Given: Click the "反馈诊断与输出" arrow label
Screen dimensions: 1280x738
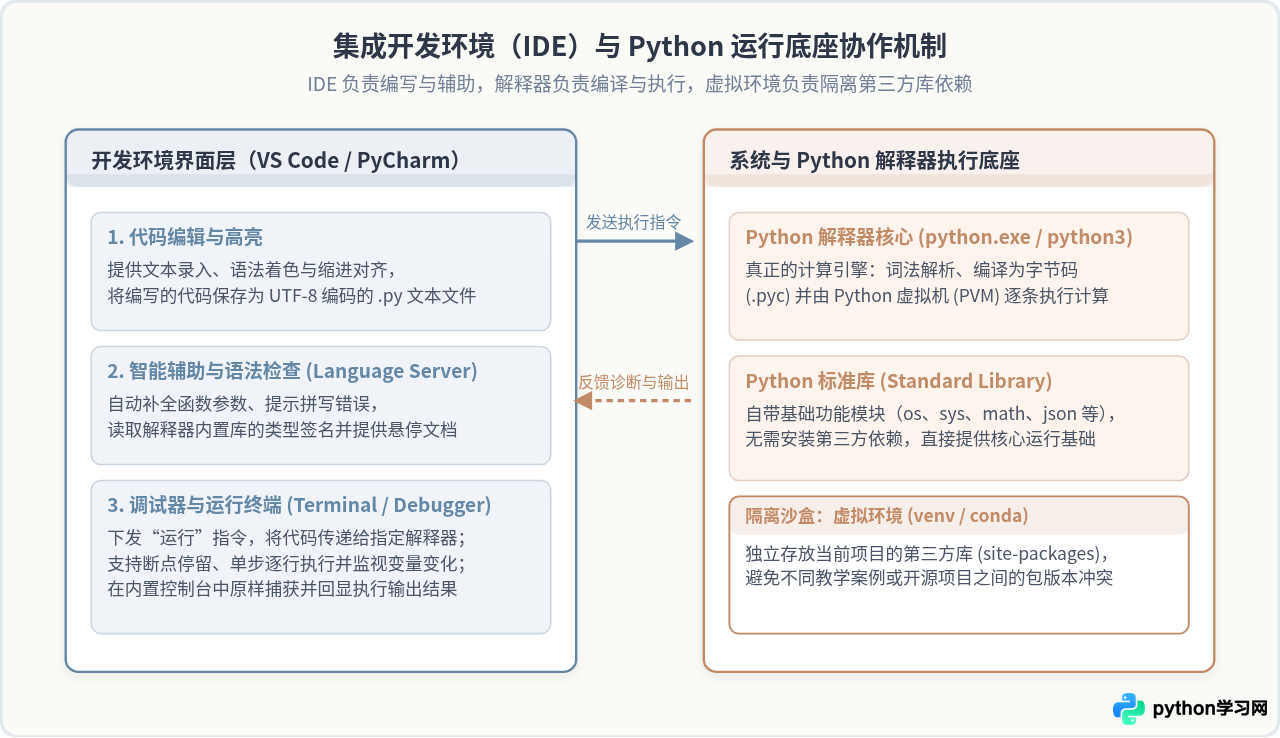Looking at the screenshot, I should tap(634, 382).
